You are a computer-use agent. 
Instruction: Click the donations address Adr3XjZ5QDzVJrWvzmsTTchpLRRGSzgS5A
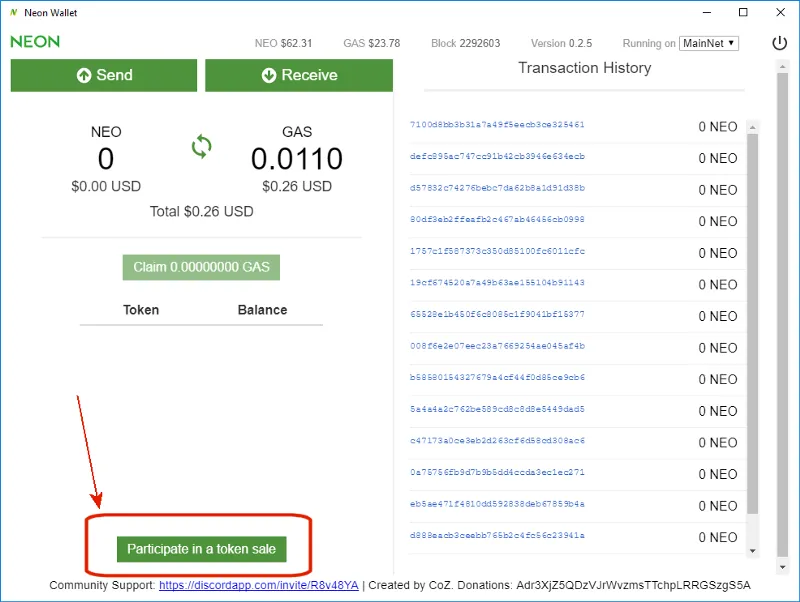coord(633,585)
